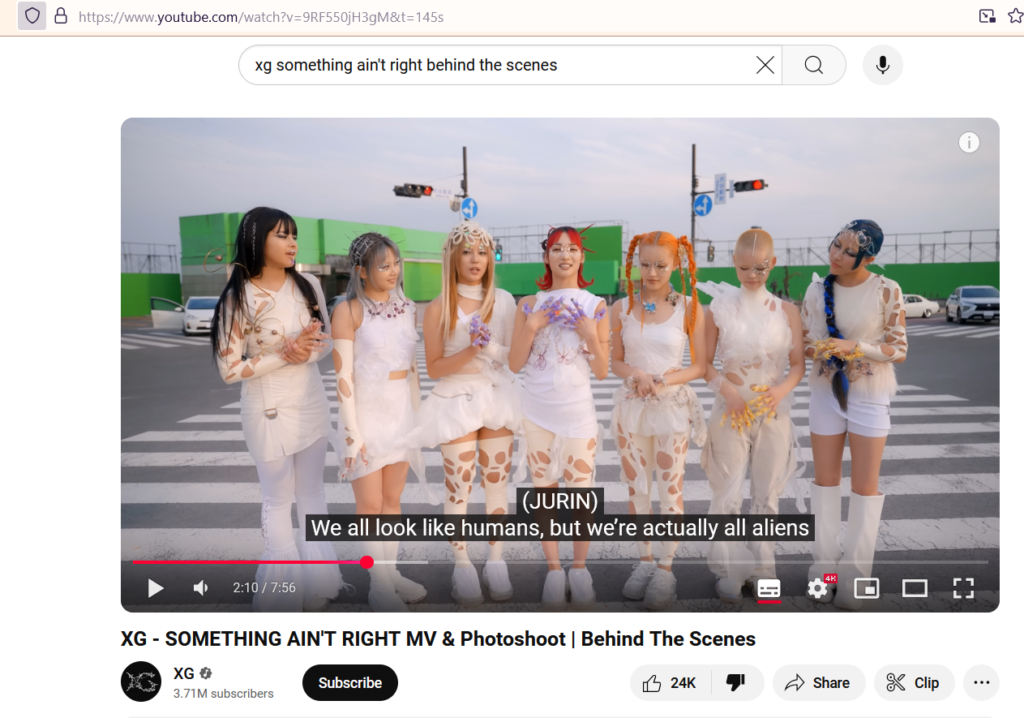Image resolution: width=1024 pixels, height=718 pixels.
Task: Open the info cards icon on video
Action: click(x=969, y=142)
